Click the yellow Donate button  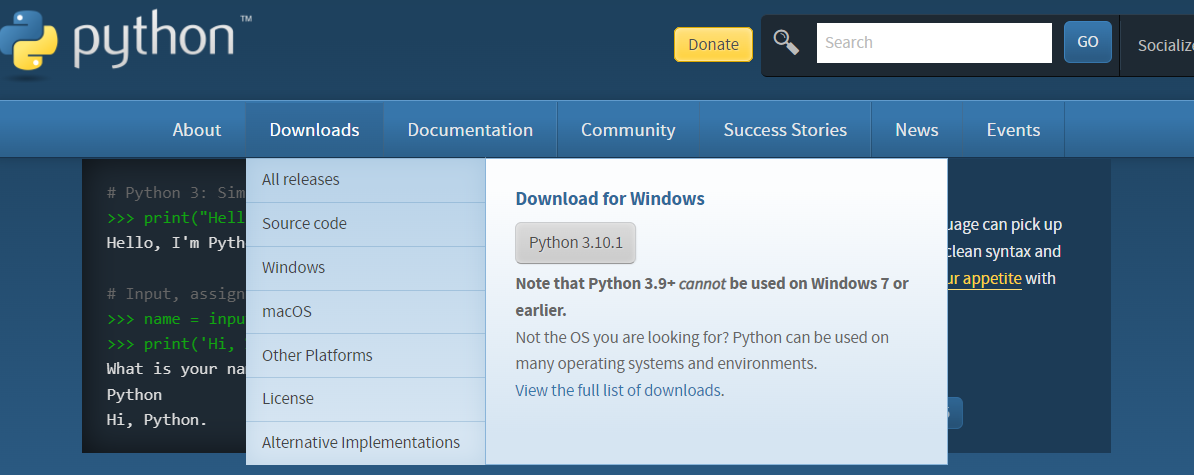click(x=713, y=44)
